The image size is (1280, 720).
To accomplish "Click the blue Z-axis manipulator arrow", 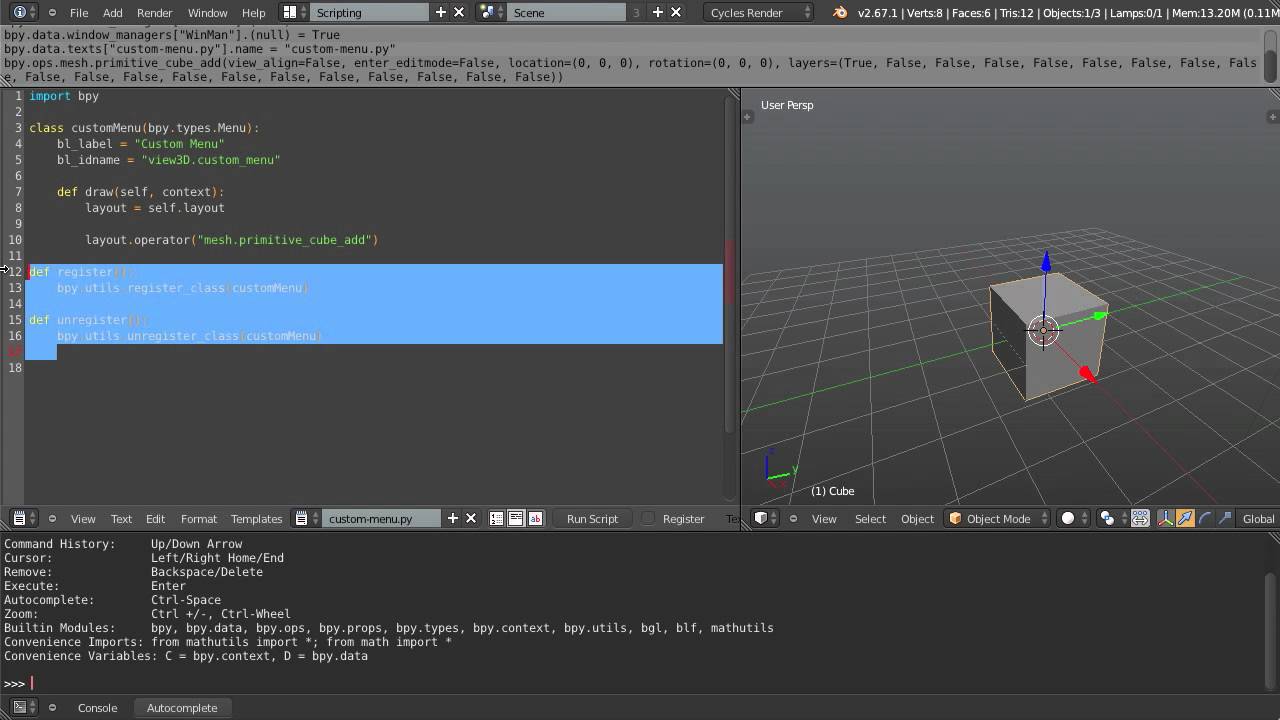I will click(x=1045, y=262).
